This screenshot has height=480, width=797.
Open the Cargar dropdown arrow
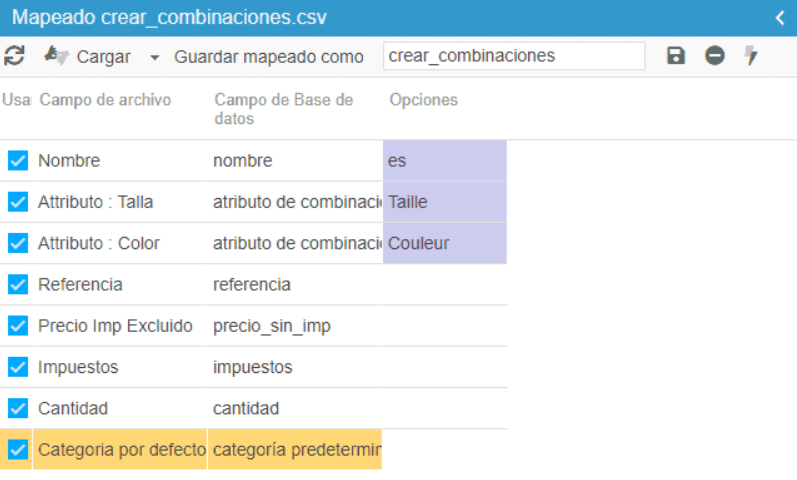click(x=154, y=57)
